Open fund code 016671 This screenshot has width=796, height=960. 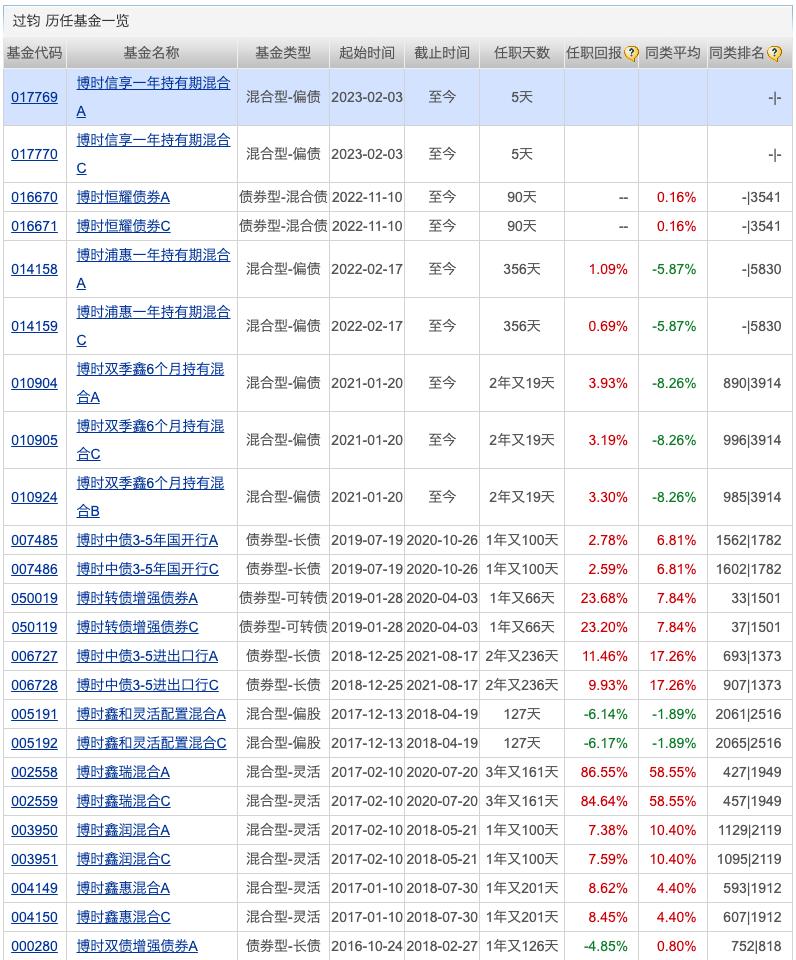(34, 226)
